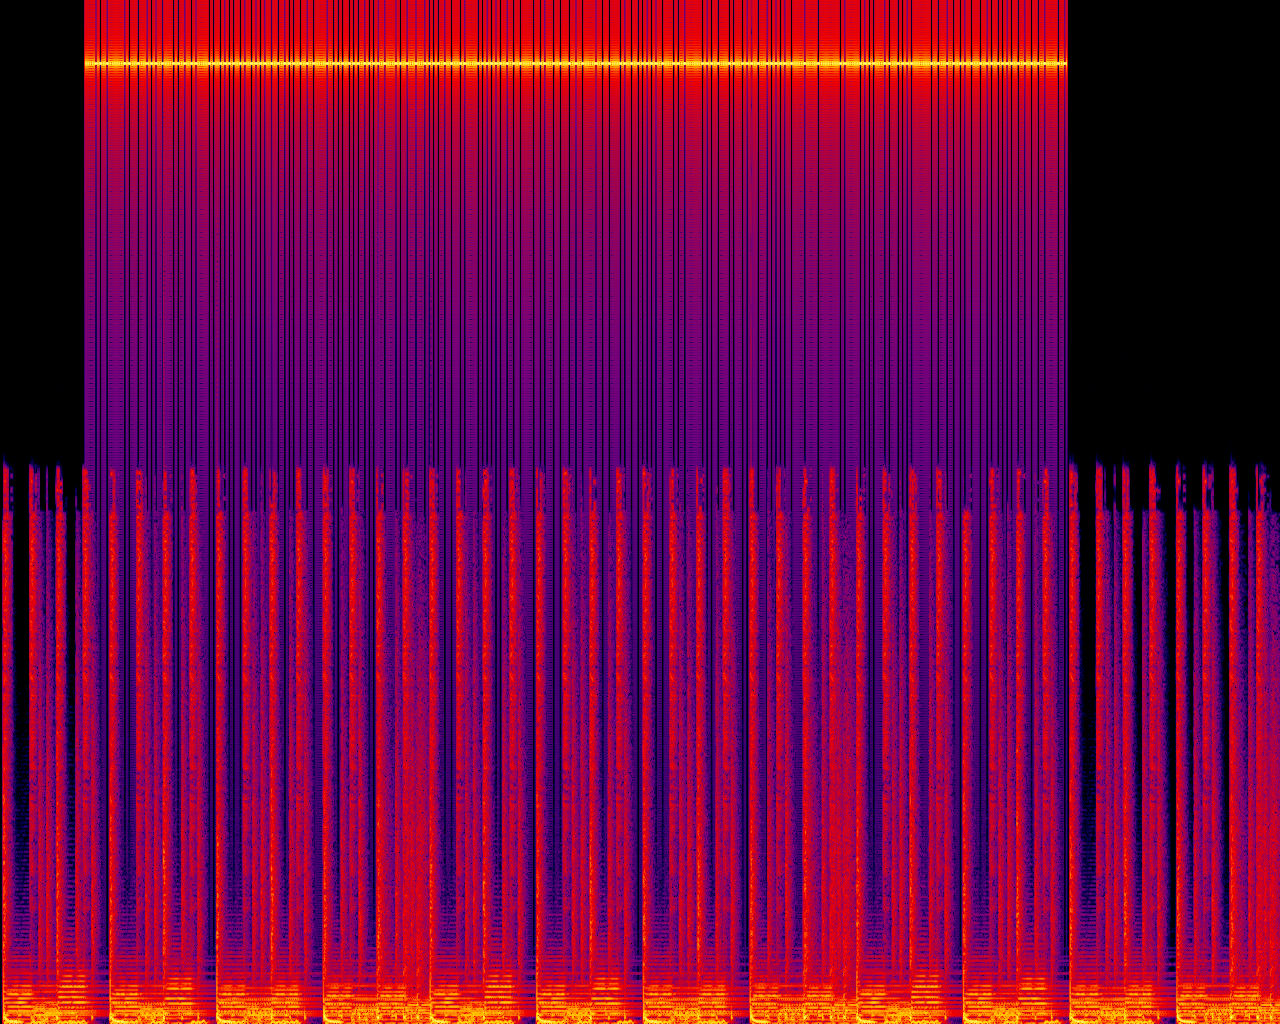Image resolution: width=1280 pixels, height=1024 pixels.
Task: Click the black empty region at top-left
Action: (x=41, y=220)
